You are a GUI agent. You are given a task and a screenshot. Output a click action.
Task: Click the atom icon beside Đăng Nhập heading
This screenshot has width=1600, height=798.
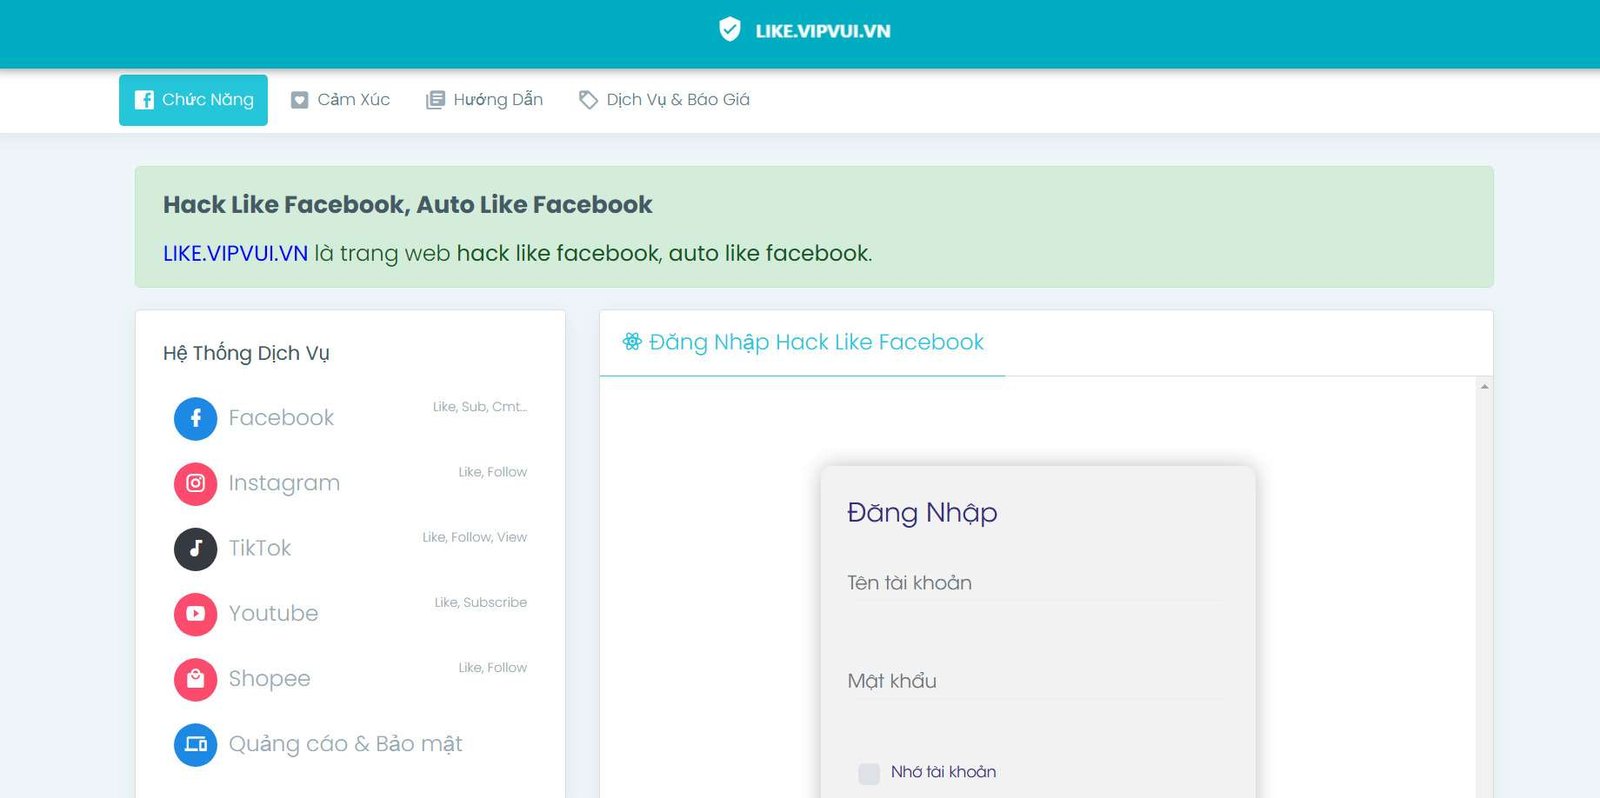(632, 342)
